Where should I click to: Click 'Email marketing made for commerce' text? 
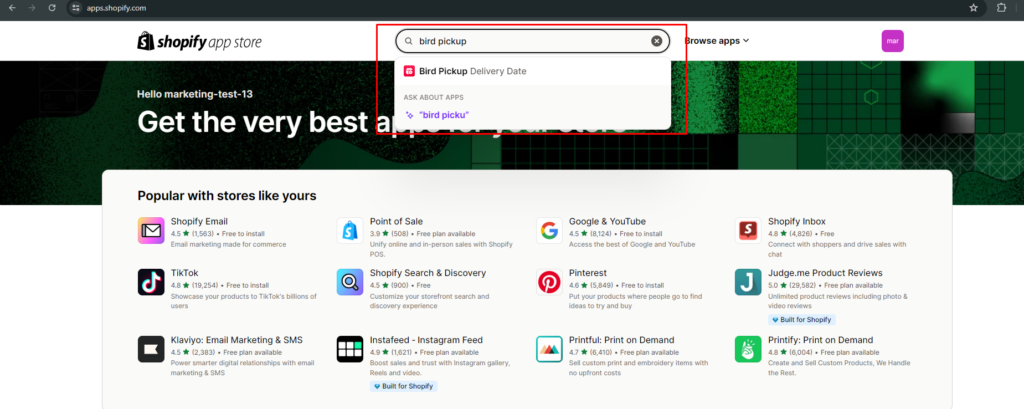tap(229, 244)
